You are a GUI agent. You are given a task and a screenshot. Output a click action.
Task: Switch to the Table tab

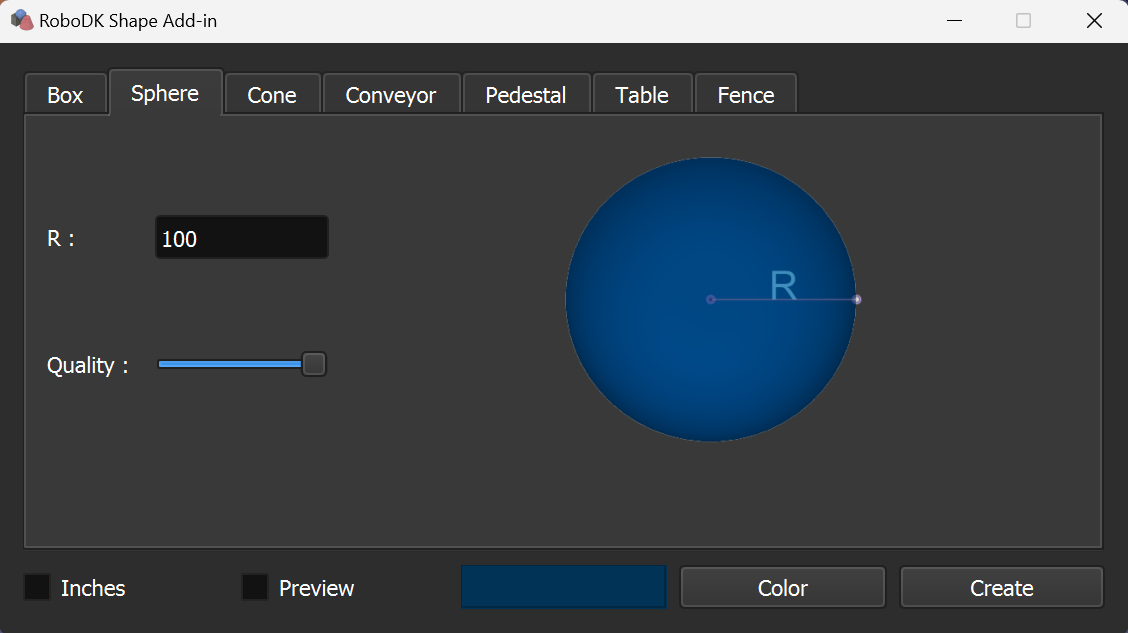[x=642, y=95]
